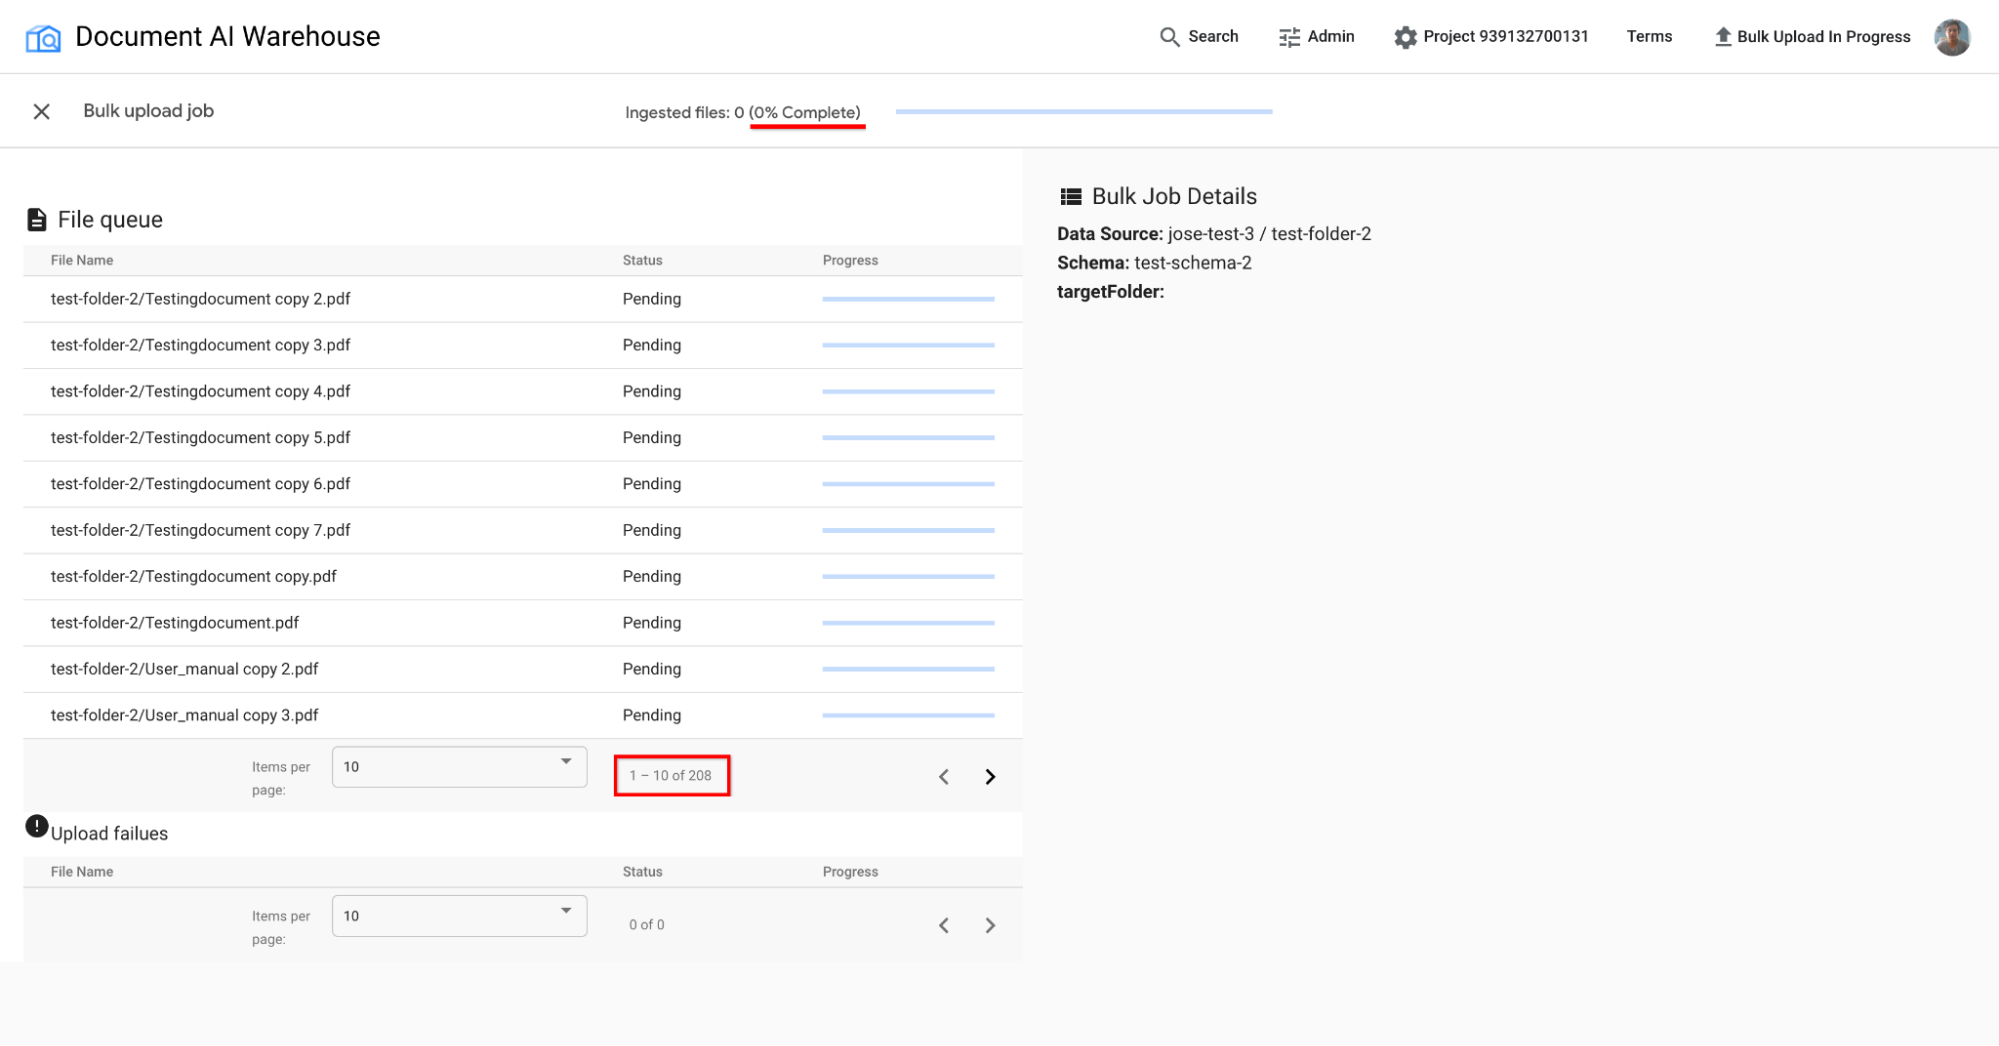This screenshot has width=1999, height=1046.
Task: Click Status header in File queue
Action: point(642,260)
